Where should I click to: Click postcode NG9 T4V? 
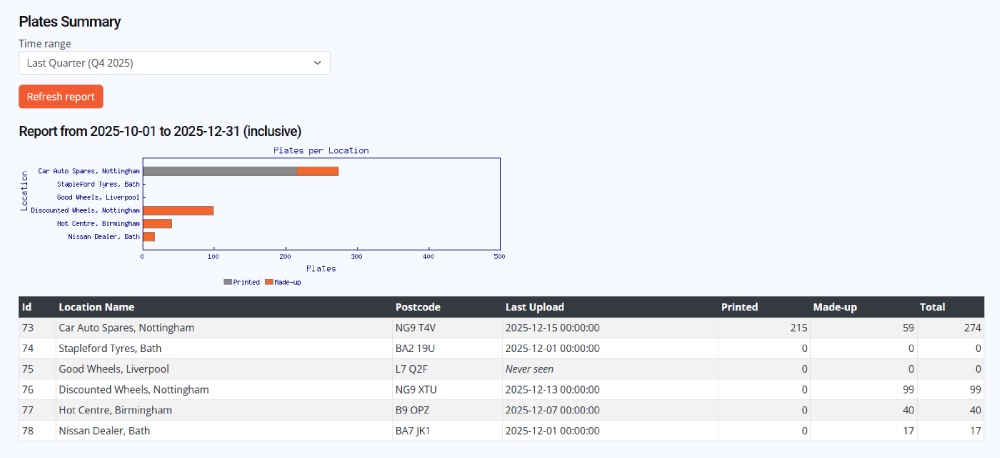pos(416,328)
